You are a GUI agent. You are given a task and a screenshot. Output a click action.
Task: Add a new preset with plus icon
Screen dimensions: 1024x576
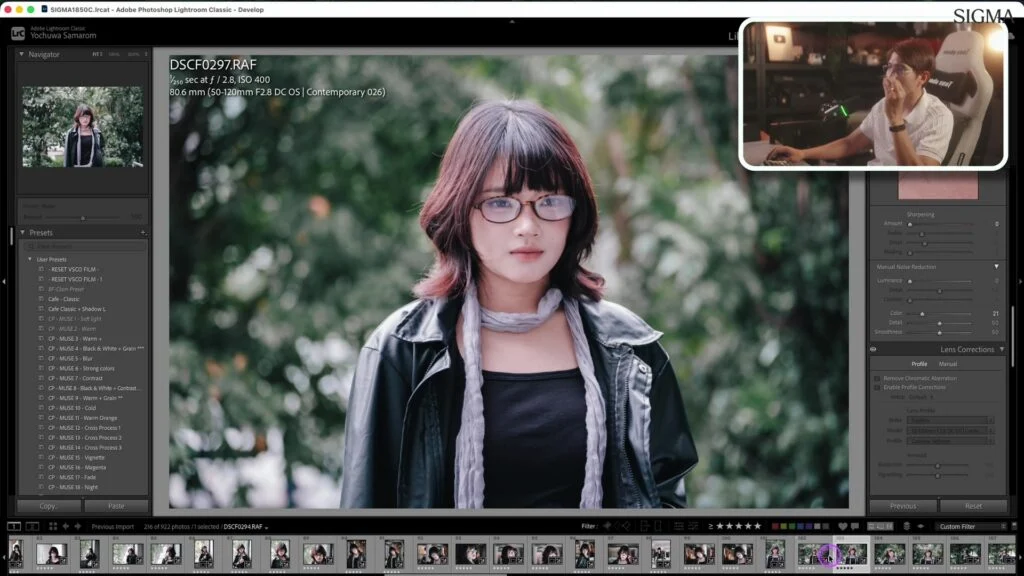(143, 232)
